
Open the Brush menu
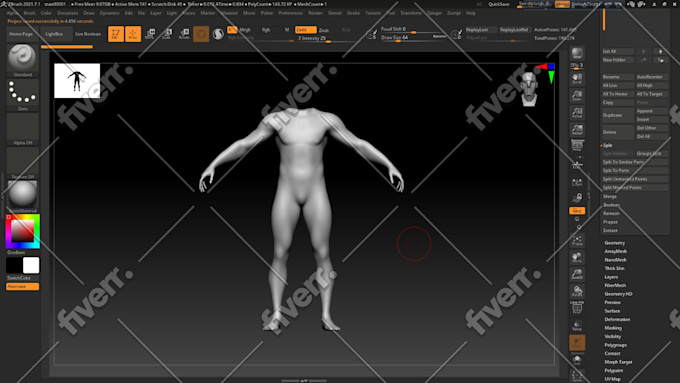pyautogui.click(x=29, y=13)
